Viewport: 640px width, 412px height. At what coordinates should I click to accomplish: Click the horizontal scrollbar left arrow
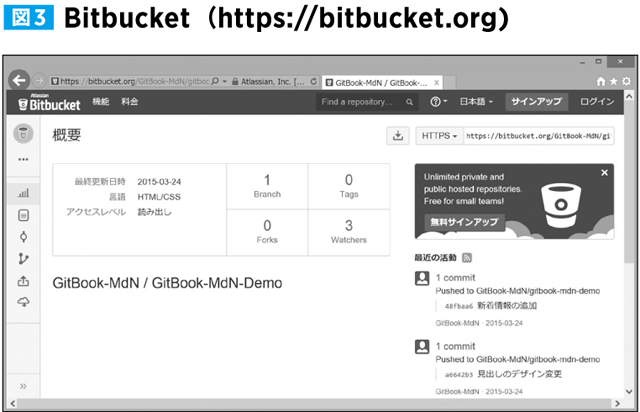(13, 403)
